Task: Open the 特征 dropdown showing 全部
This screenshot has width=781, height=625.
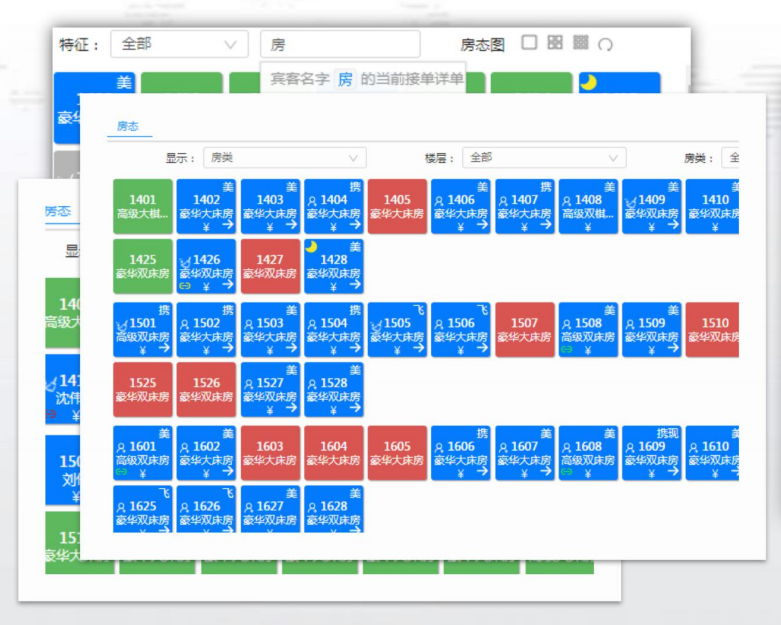Action: click(179, 44)
